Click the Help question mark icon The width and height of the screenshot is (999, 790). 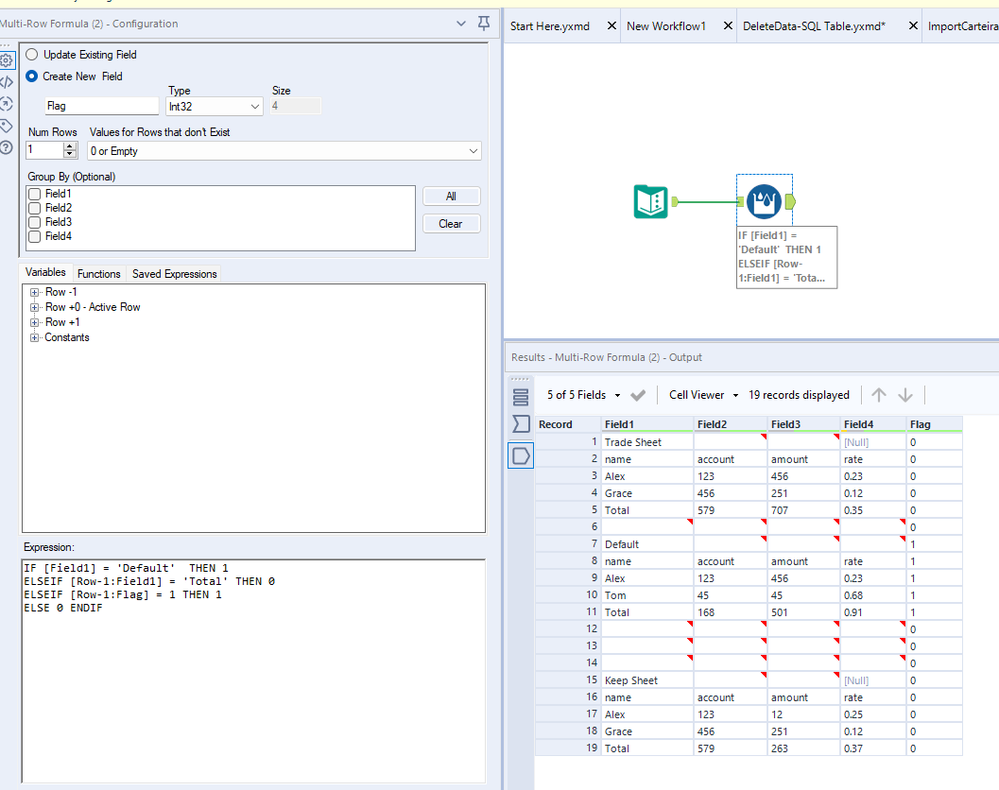(x=7, y=148)
